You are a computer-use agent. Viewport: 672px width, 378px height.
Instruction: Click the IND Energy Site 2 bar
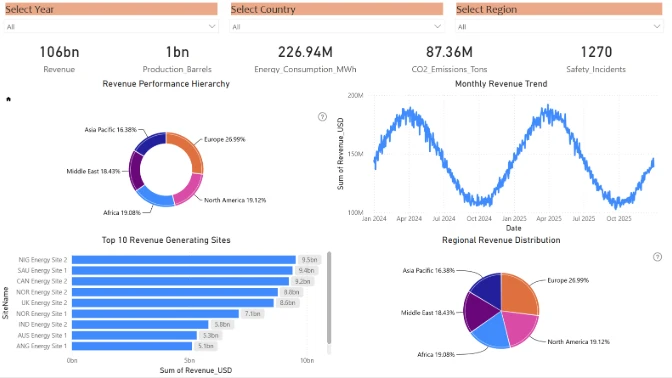(x=140, y=324)
